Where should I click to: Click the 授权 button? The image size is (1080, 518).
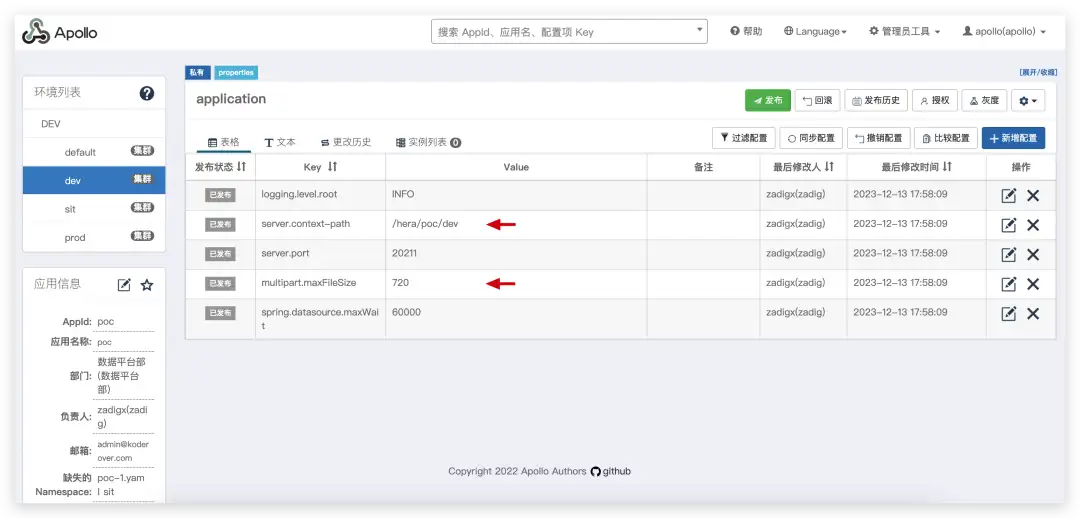tap(935, 101)
